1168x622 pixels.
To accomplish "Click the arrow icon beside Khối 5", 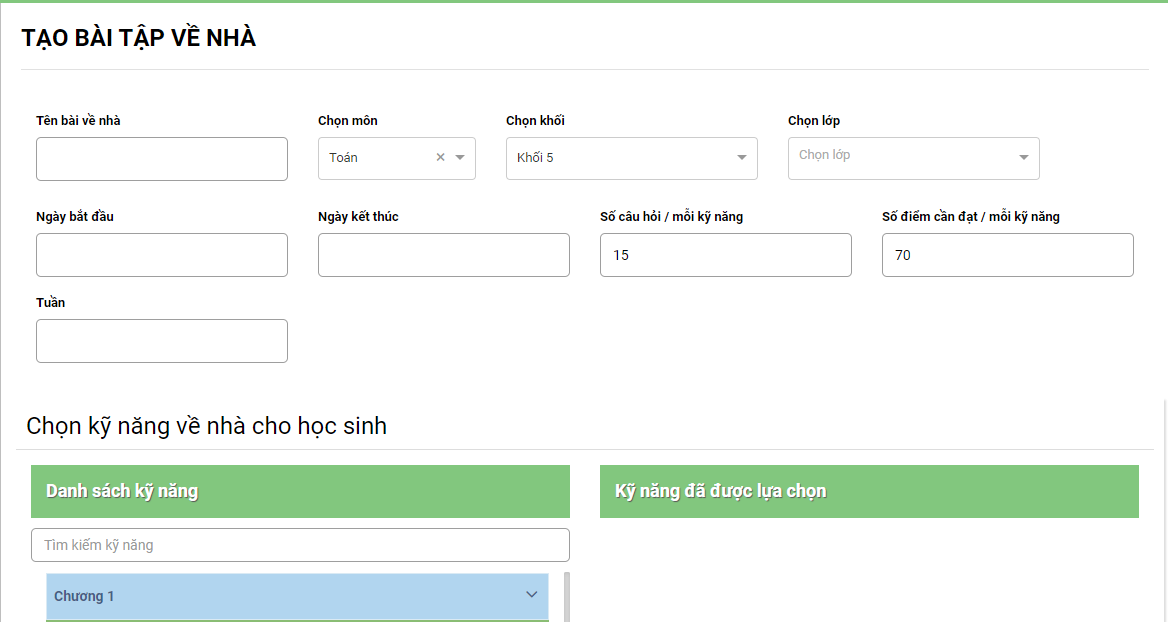I will 741,158.
